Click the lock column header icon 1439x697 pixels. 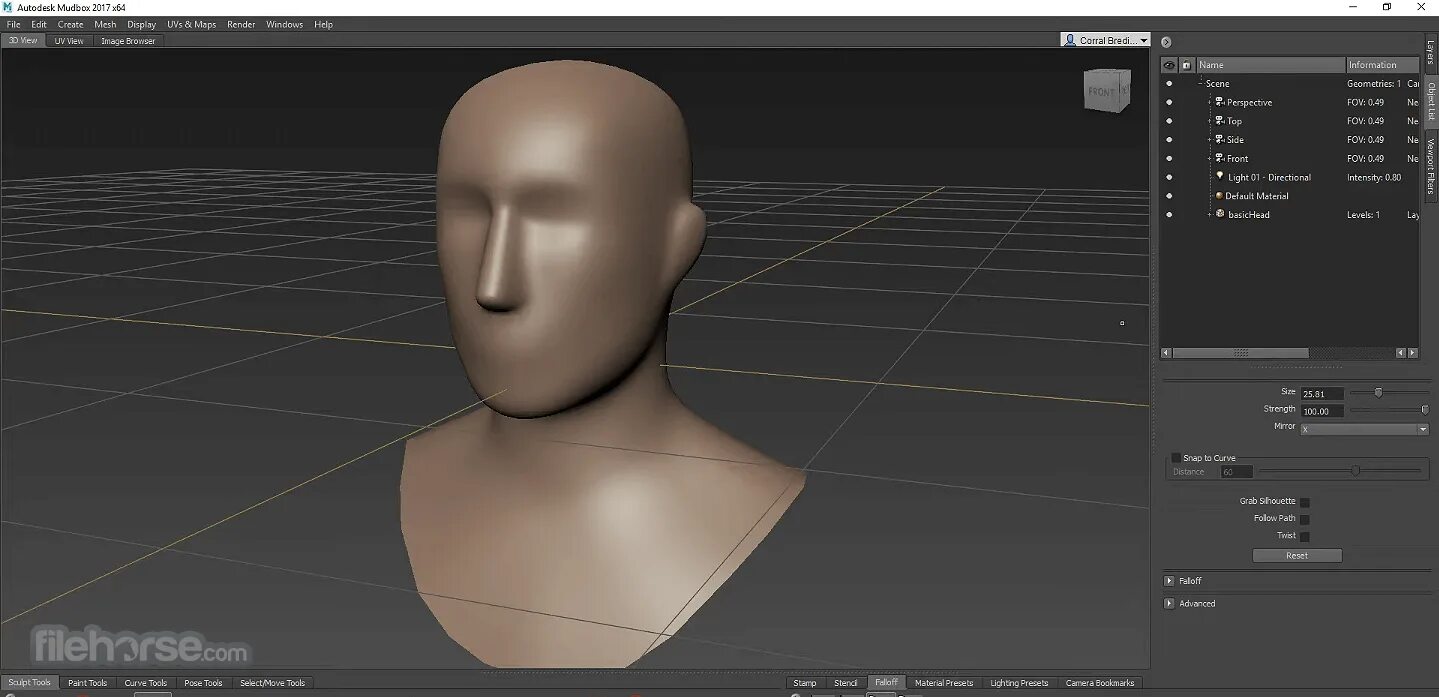tap(1186, 65)
